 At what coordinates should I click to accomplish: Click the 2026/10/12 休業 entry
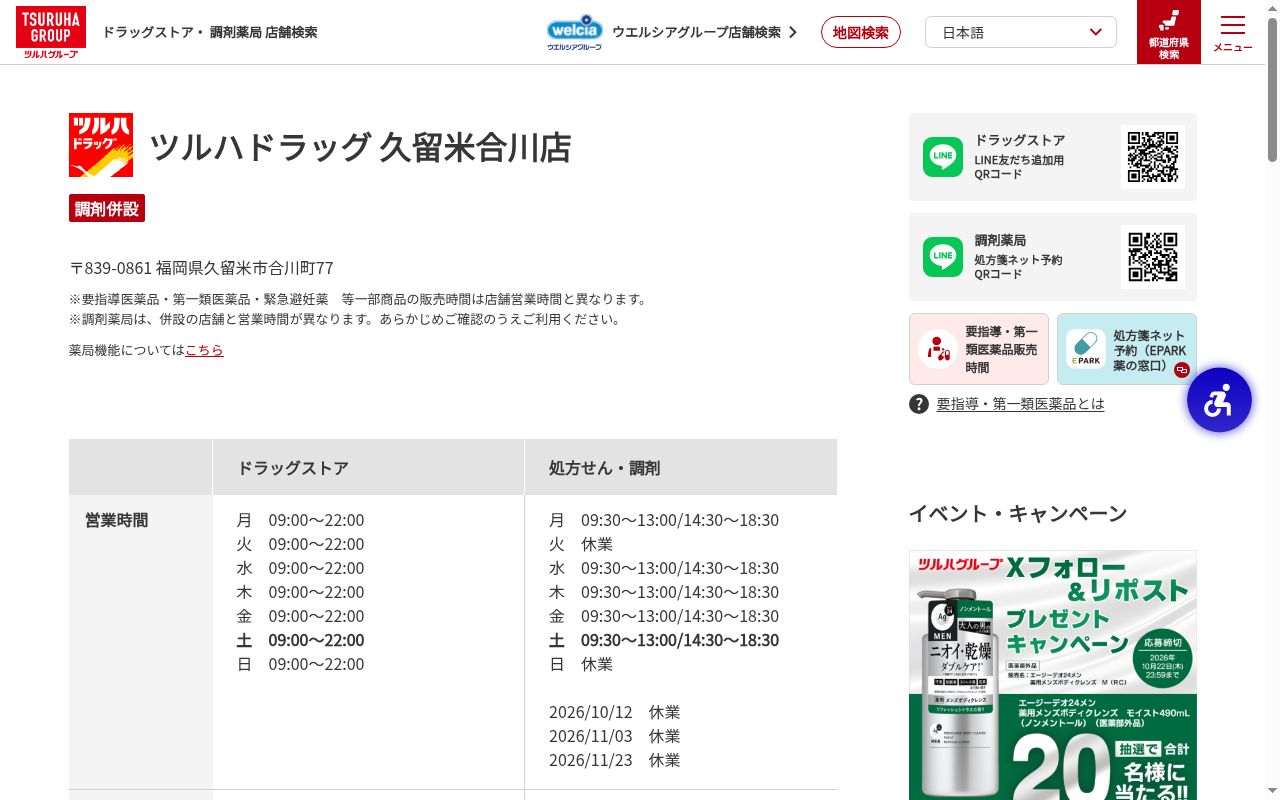point(614,712)
